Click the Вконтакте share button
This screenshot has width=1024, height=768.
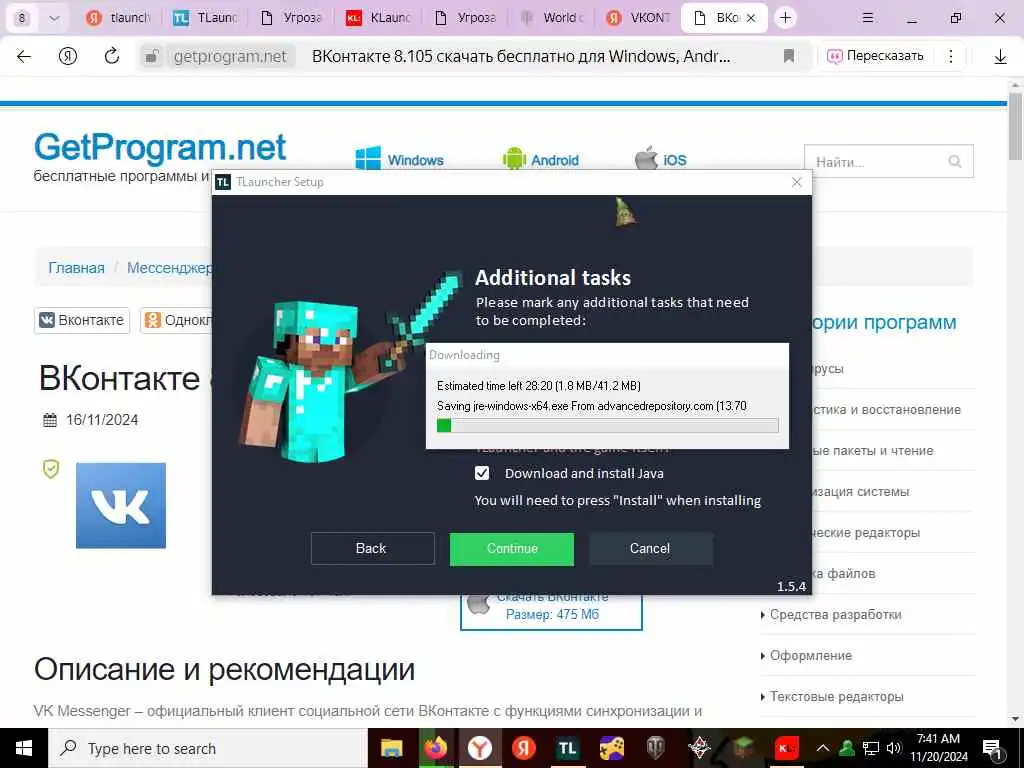82,320
